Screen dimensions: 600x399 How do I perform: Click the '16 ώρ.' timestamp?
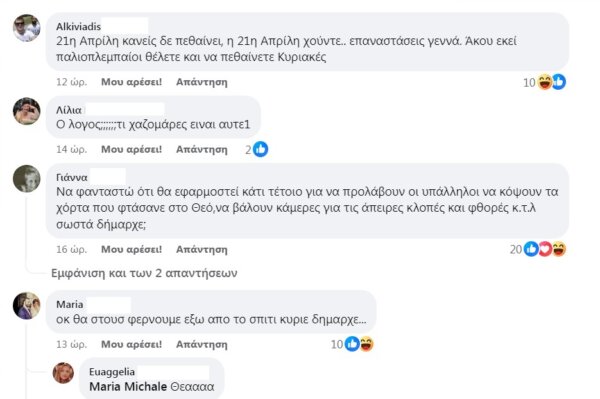click(72, 249)
